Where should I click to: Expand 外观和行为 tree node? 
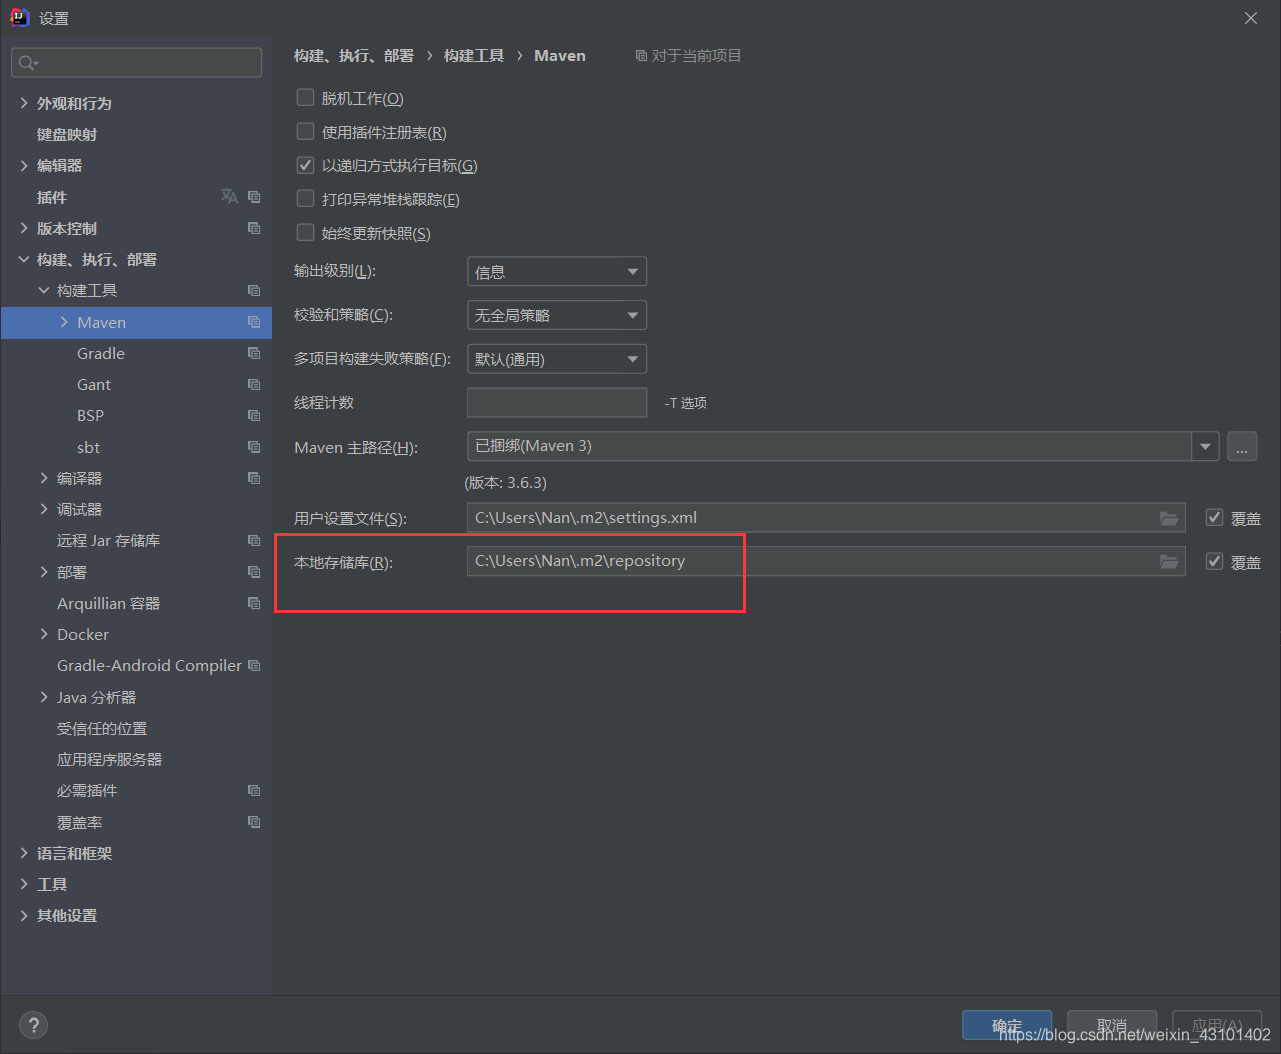24,103
